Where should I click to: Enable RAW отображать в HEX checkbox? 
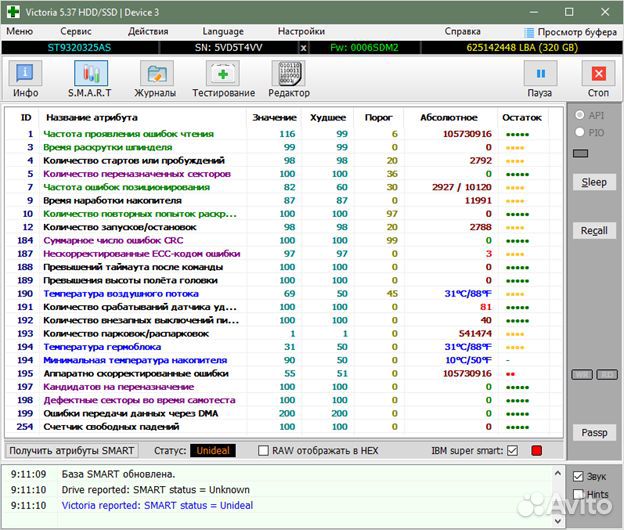(264, 451)
